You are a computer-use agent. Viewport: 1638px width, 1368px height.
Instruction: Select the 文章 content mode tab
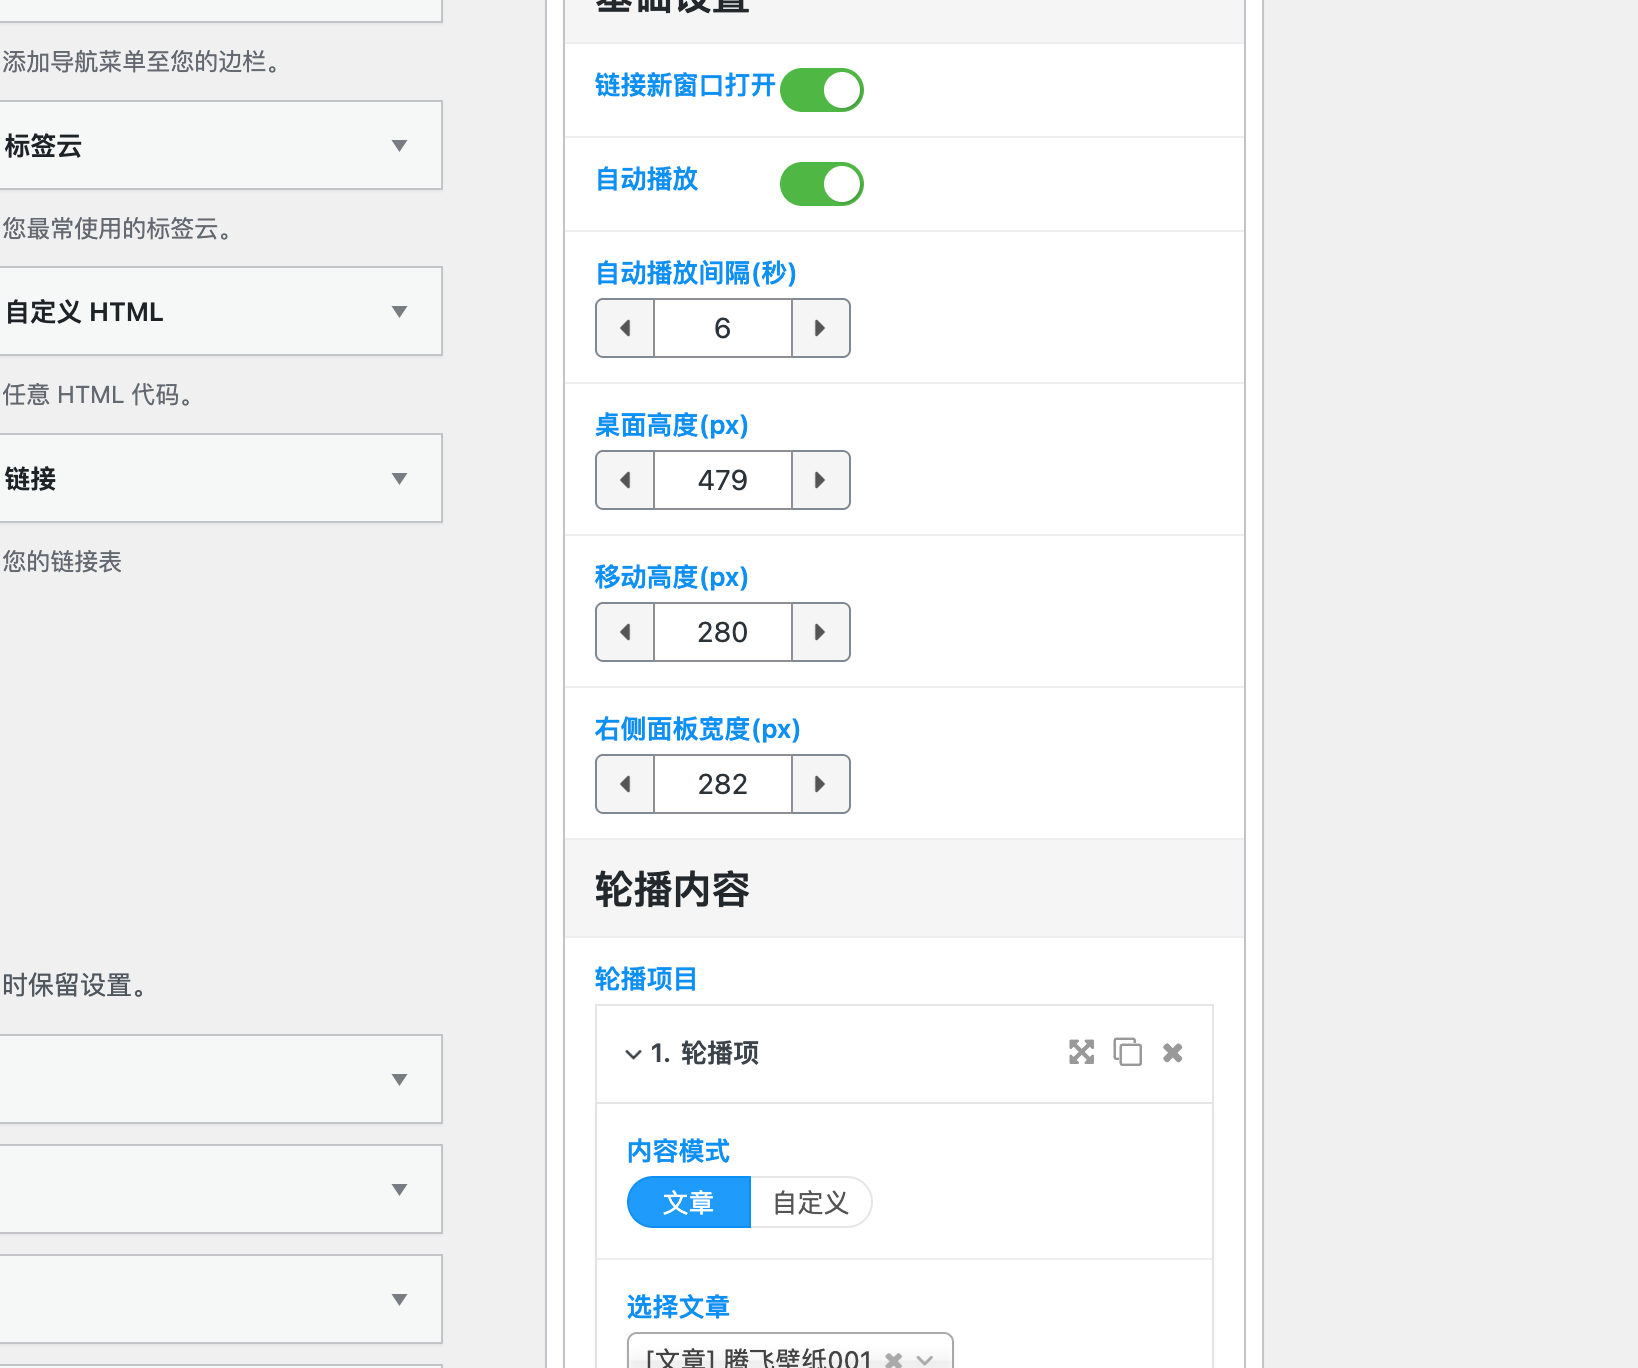(x=688, y=1202)
